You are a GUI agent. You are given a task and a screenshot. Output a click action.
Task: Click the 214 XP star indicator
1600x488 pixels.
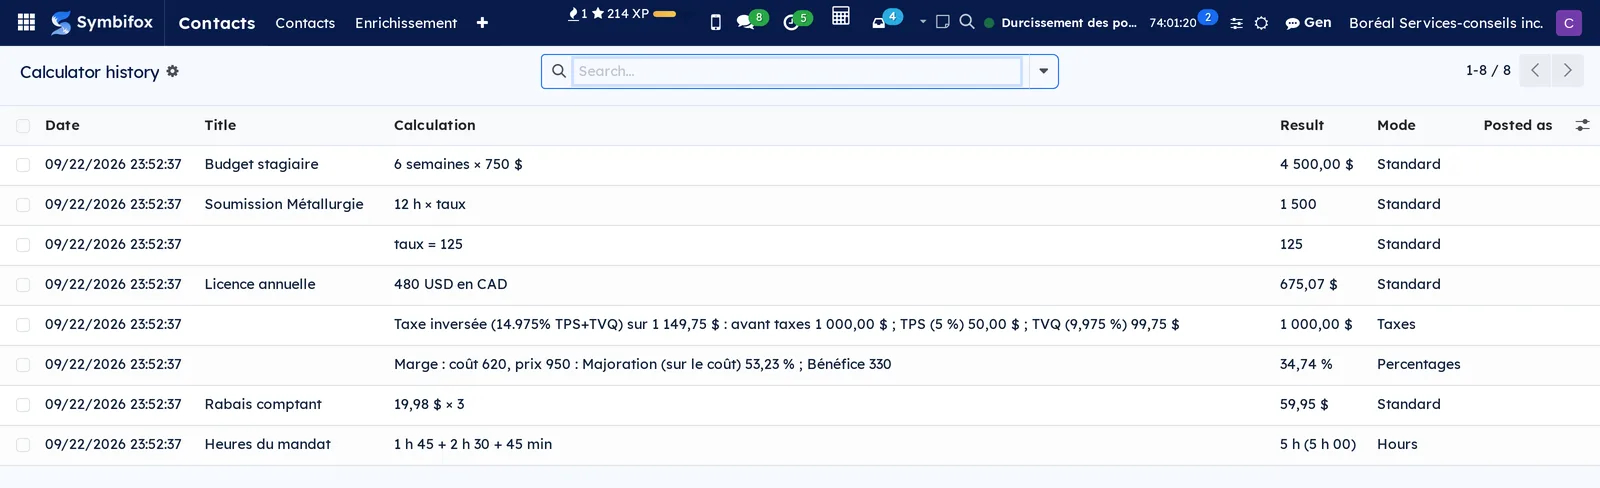(x=620, y=14)
